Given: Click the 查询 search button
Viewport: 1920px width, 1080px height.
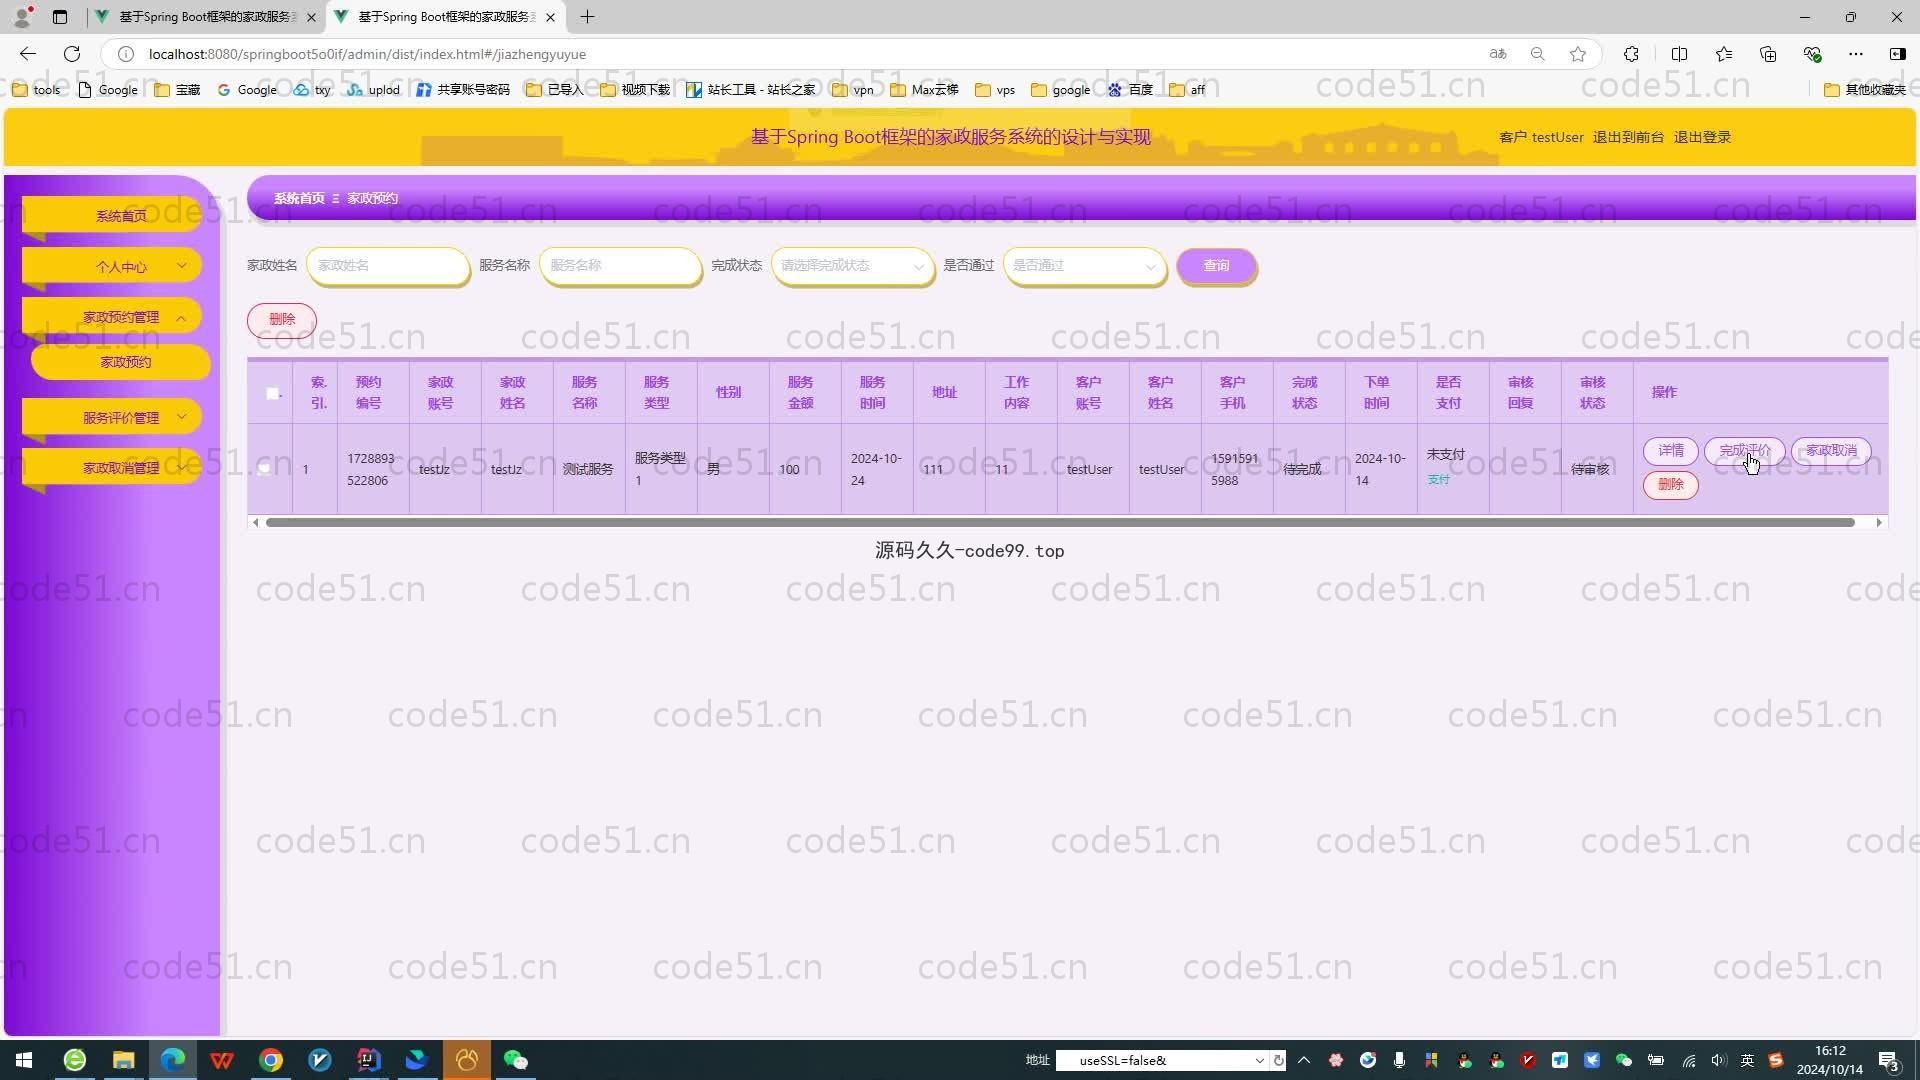Looking at the screenshot, I should pos(1216,266).
